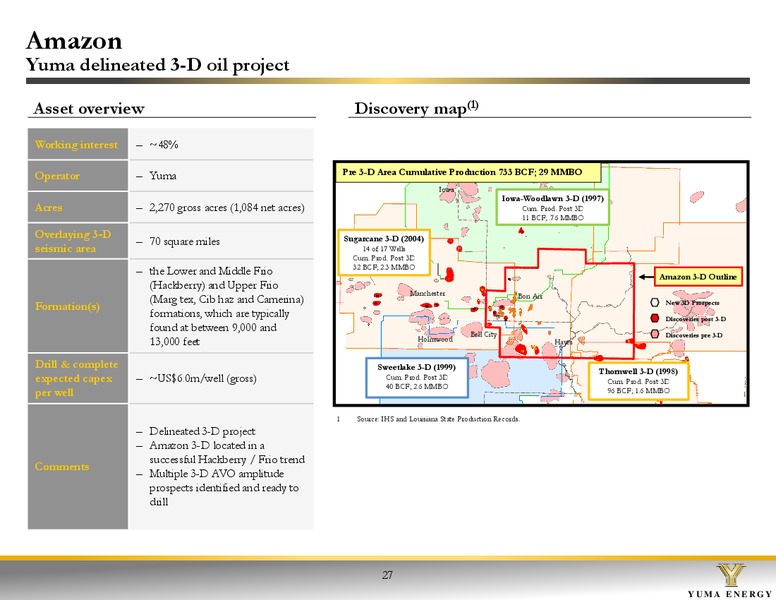Click the 'Pre 3-D Area Cumulative Production' banner
This screenshot has height=600, width=776.
point(468,172)
